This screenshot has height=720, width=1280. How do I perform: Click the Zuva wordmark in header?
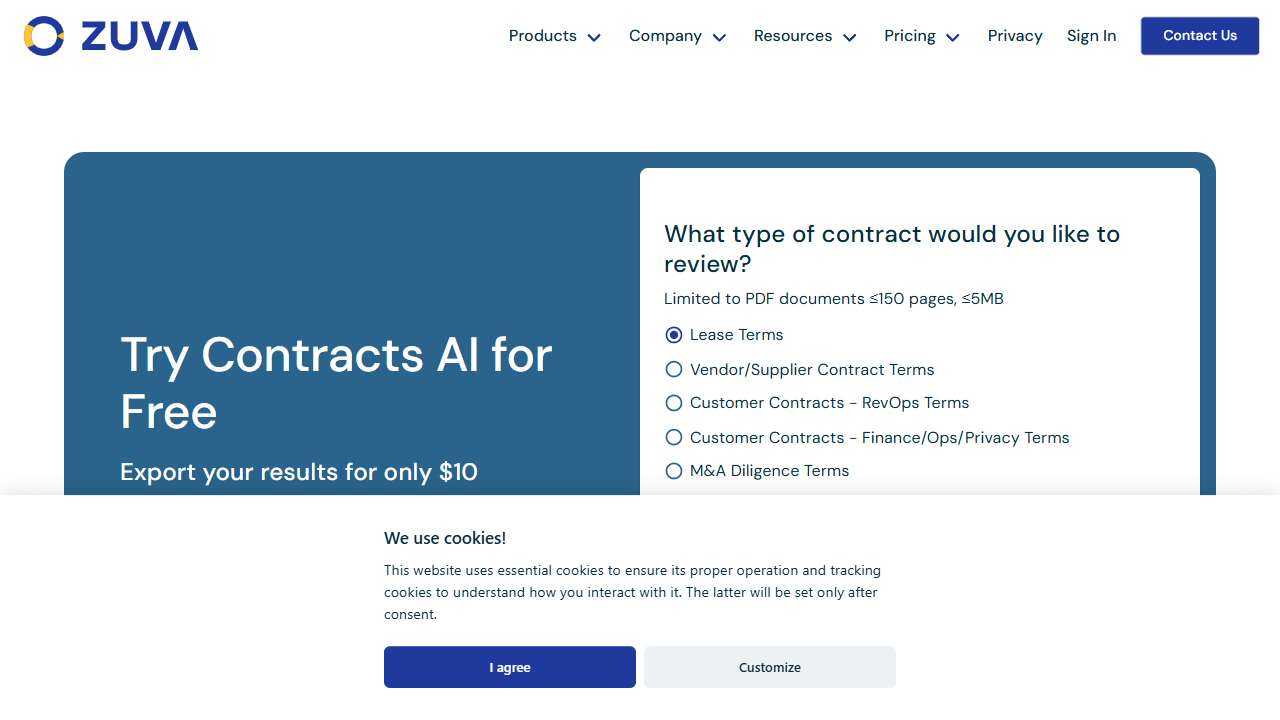click(139, 36)
